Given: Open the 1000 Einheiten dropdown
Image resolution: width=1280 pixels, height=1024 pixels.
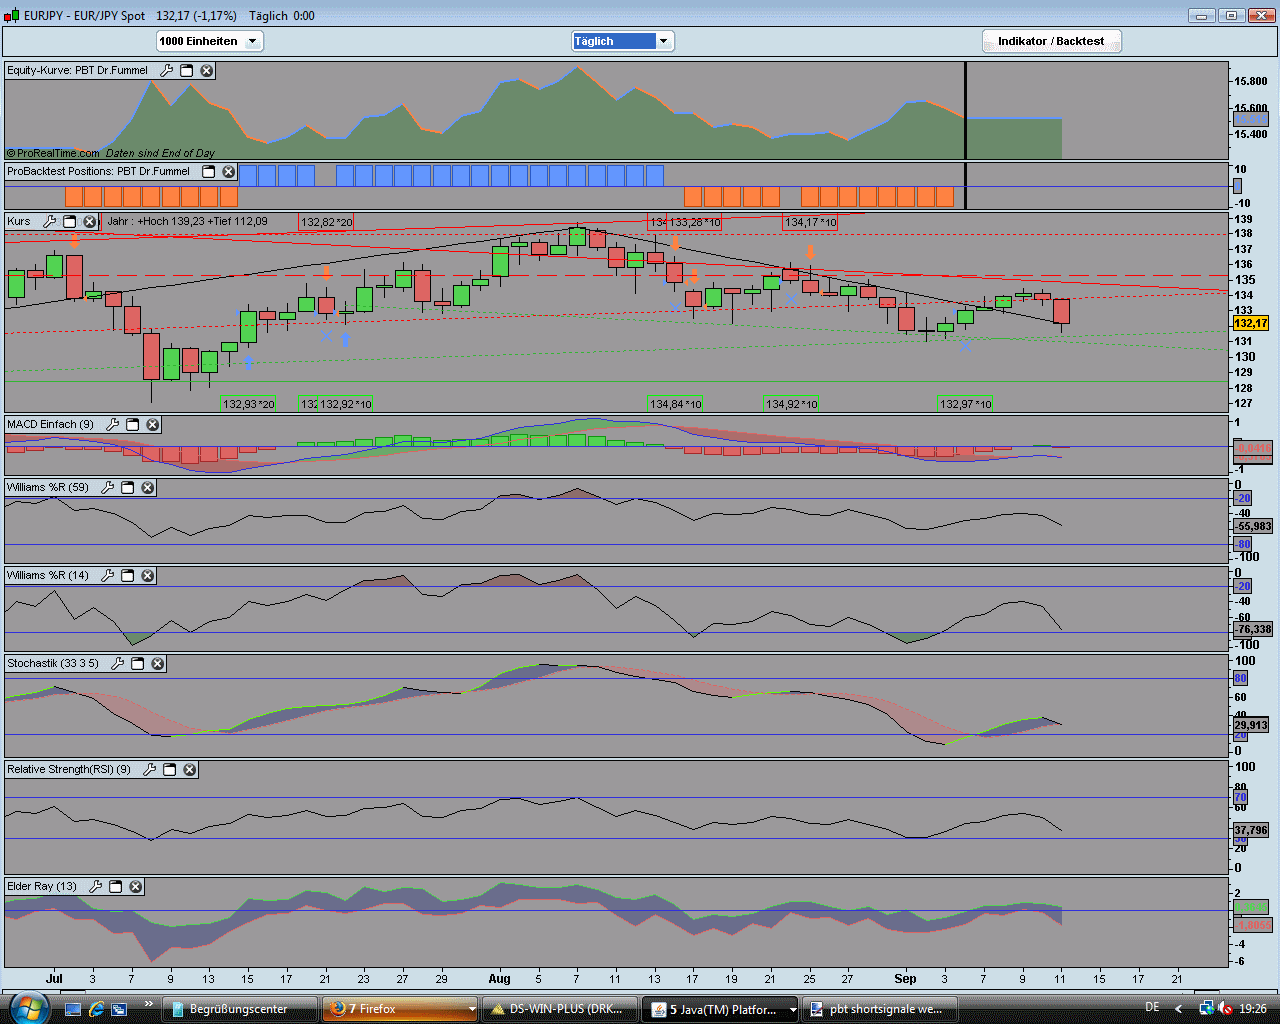Looking at the screenshot, I should [x=210, y=41].
